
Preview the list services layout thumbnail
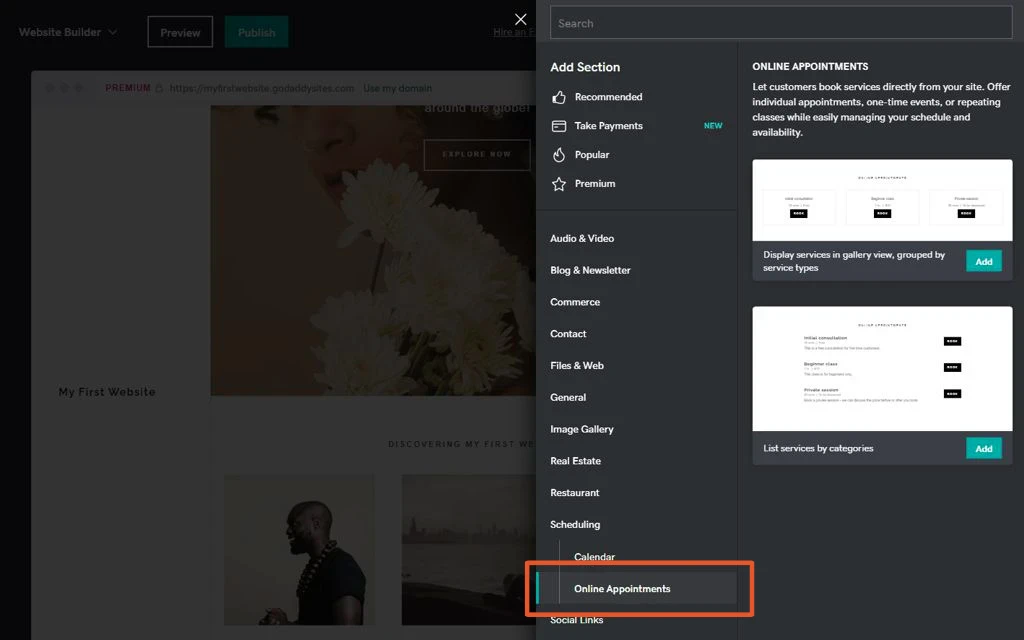pos(882,369)
